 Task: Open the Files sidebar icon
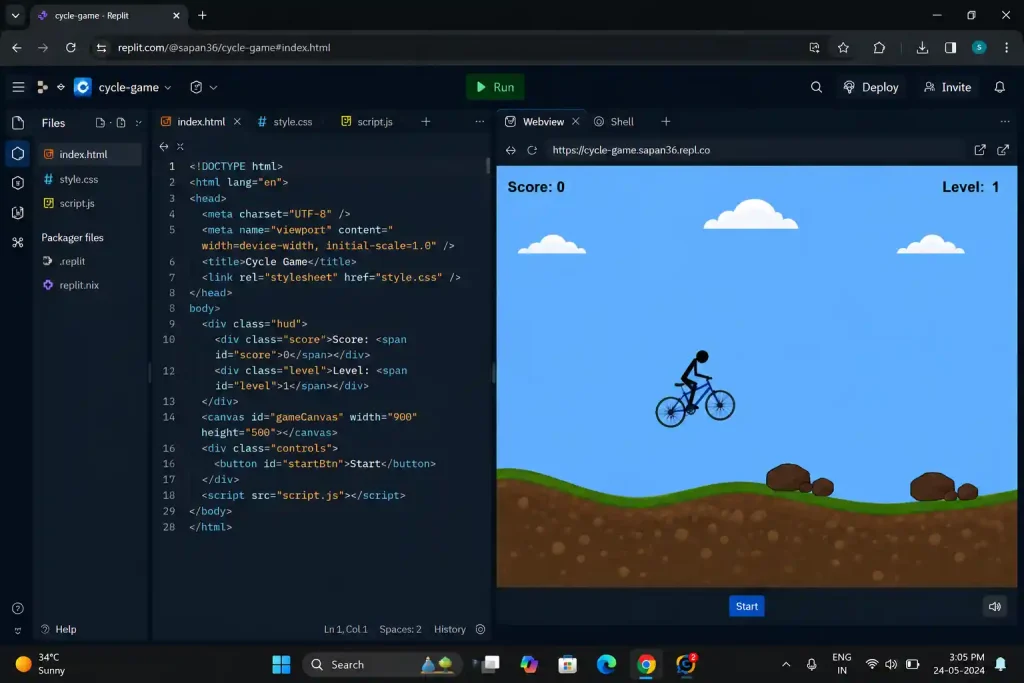(x=18, y=123)
